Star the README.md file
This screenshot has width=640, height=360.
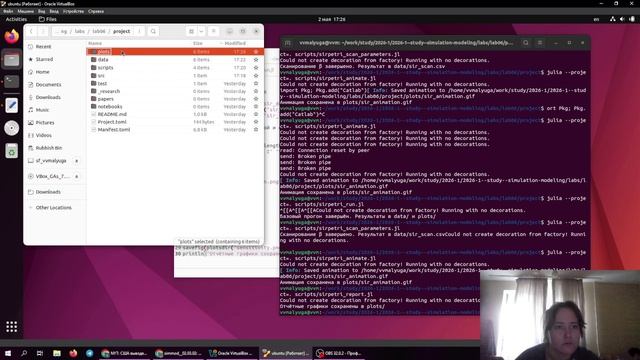tap(256, 114)
